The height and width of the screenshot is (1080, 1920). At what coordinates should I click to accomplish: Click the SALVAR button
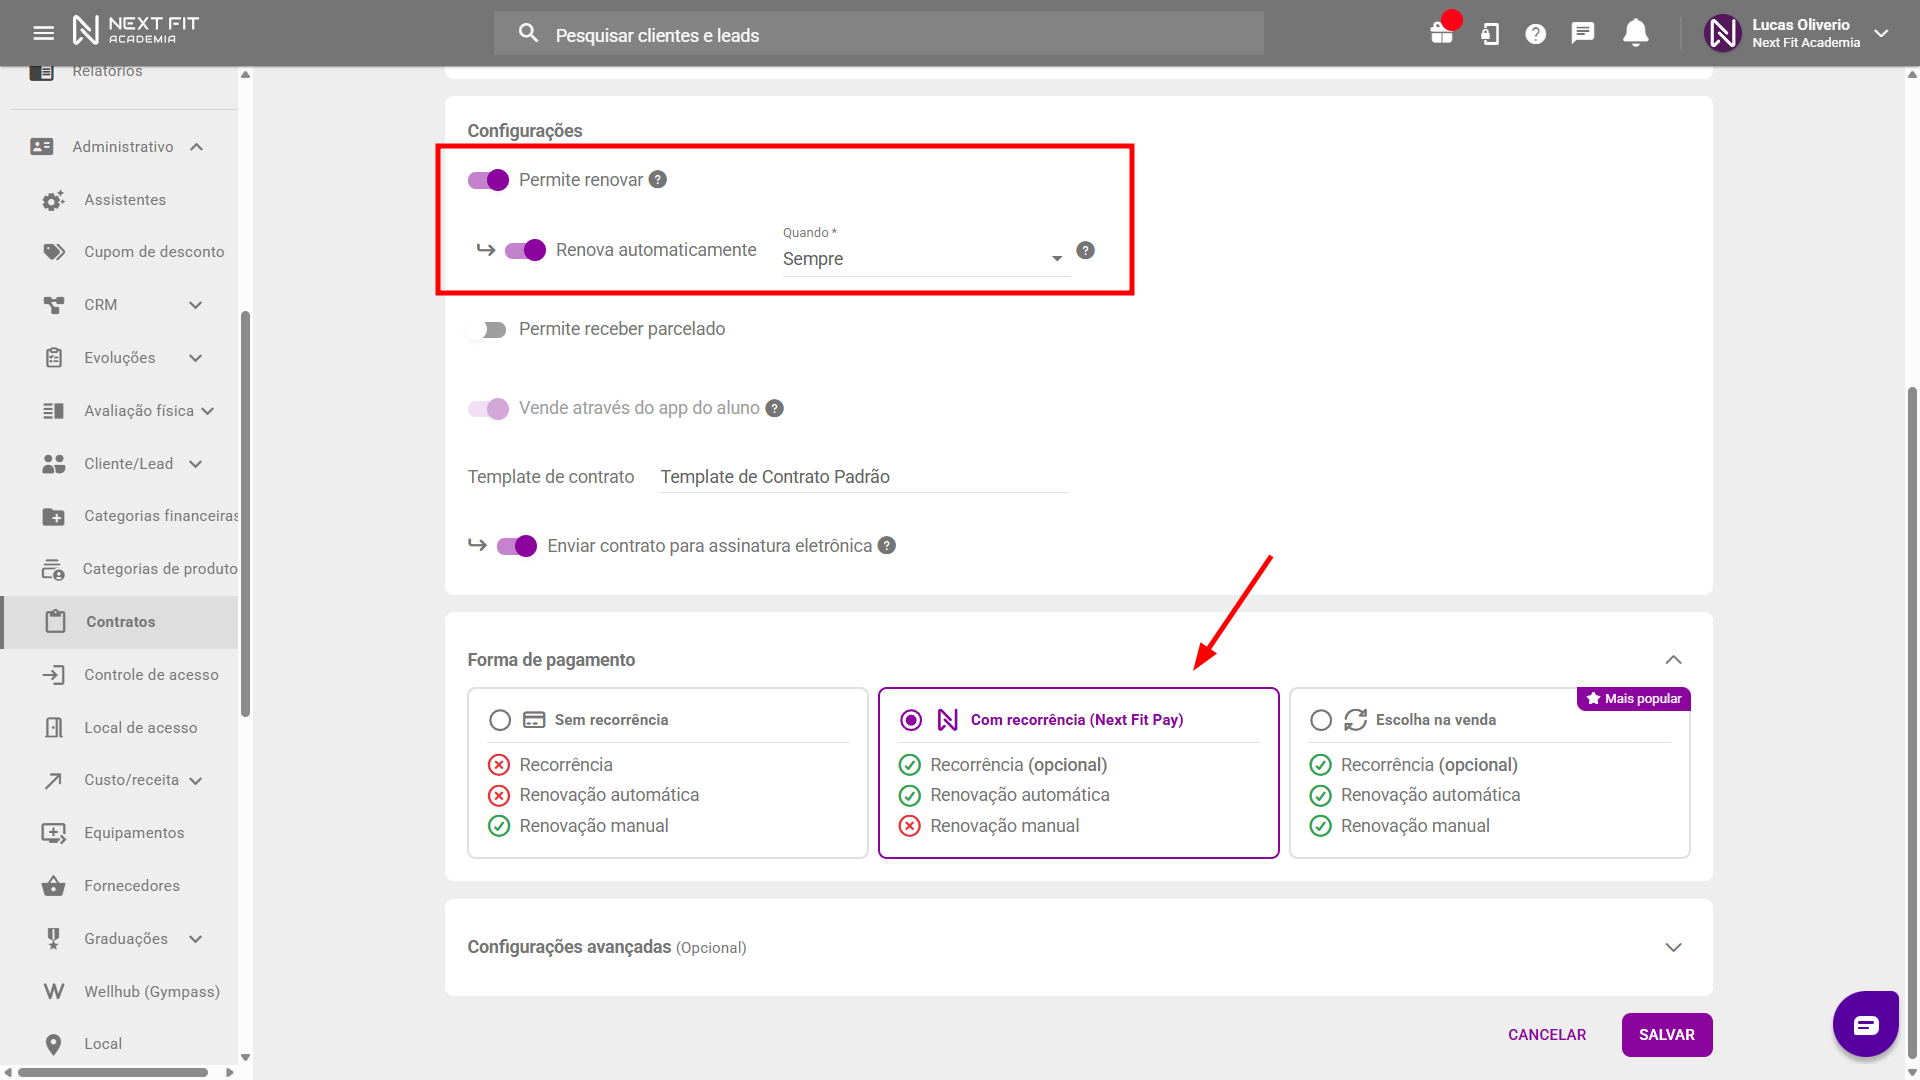click(1666, 1035)
